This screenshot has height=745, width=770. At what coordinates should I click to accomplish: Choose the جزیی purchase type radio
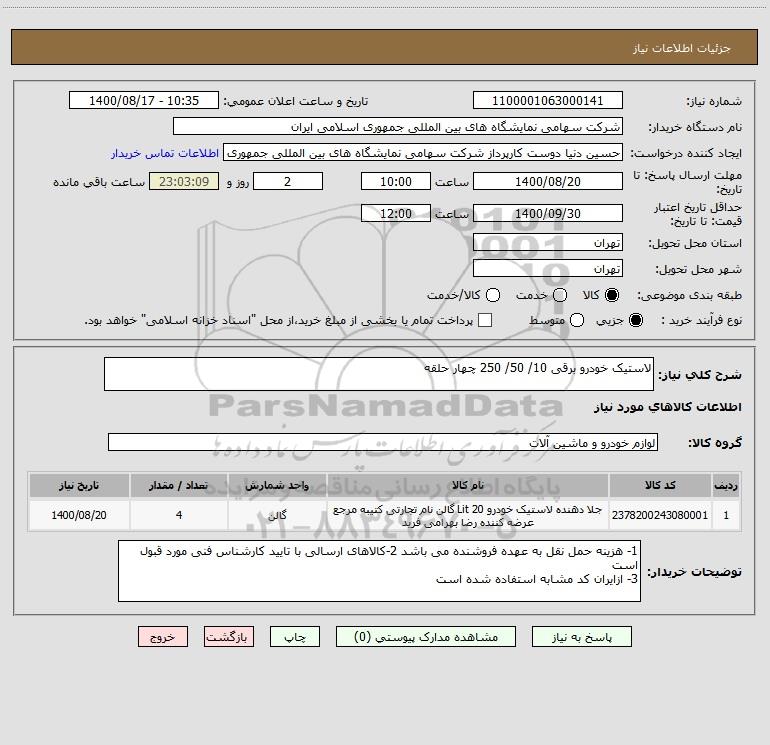pyautogui.click(x=635, y=320)
